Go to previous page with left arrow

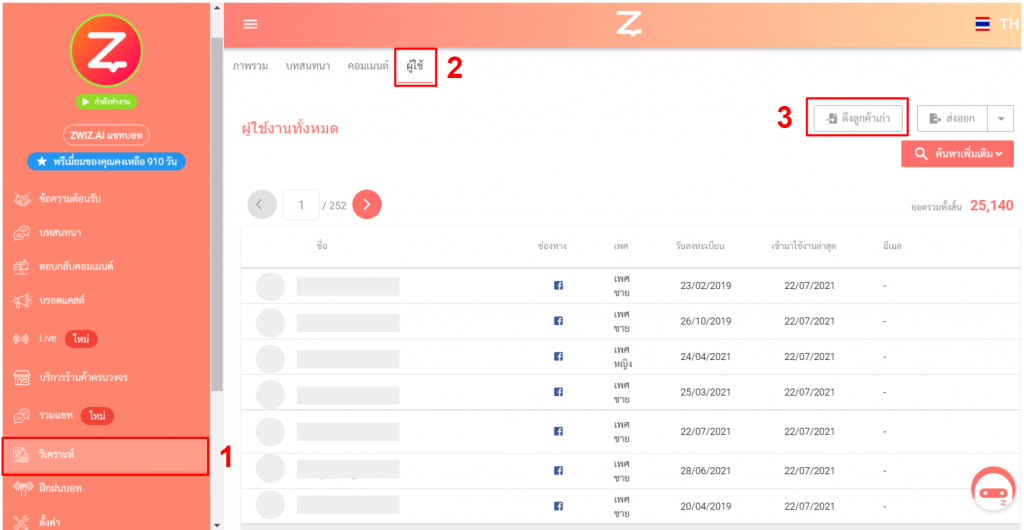[262, 205]
